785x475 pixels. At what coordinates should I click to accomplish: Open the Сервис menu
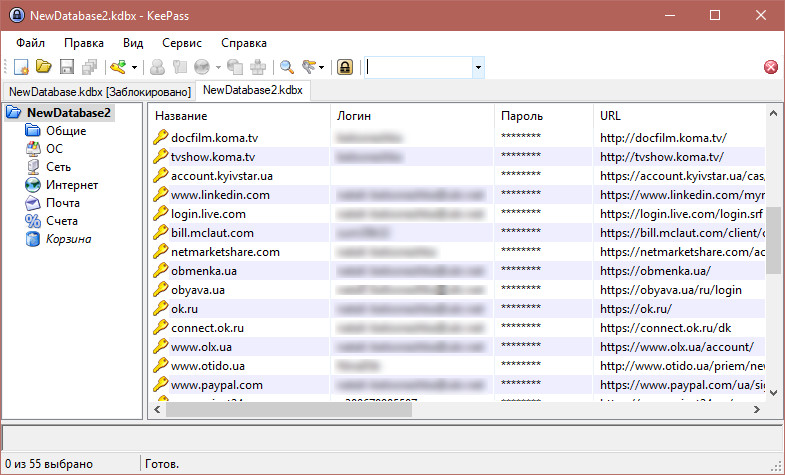[x=182, y=43]
